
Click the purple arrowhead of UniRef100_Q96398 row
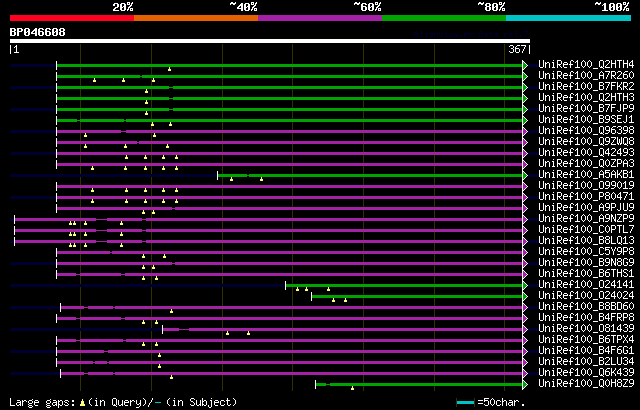[525, 131]
